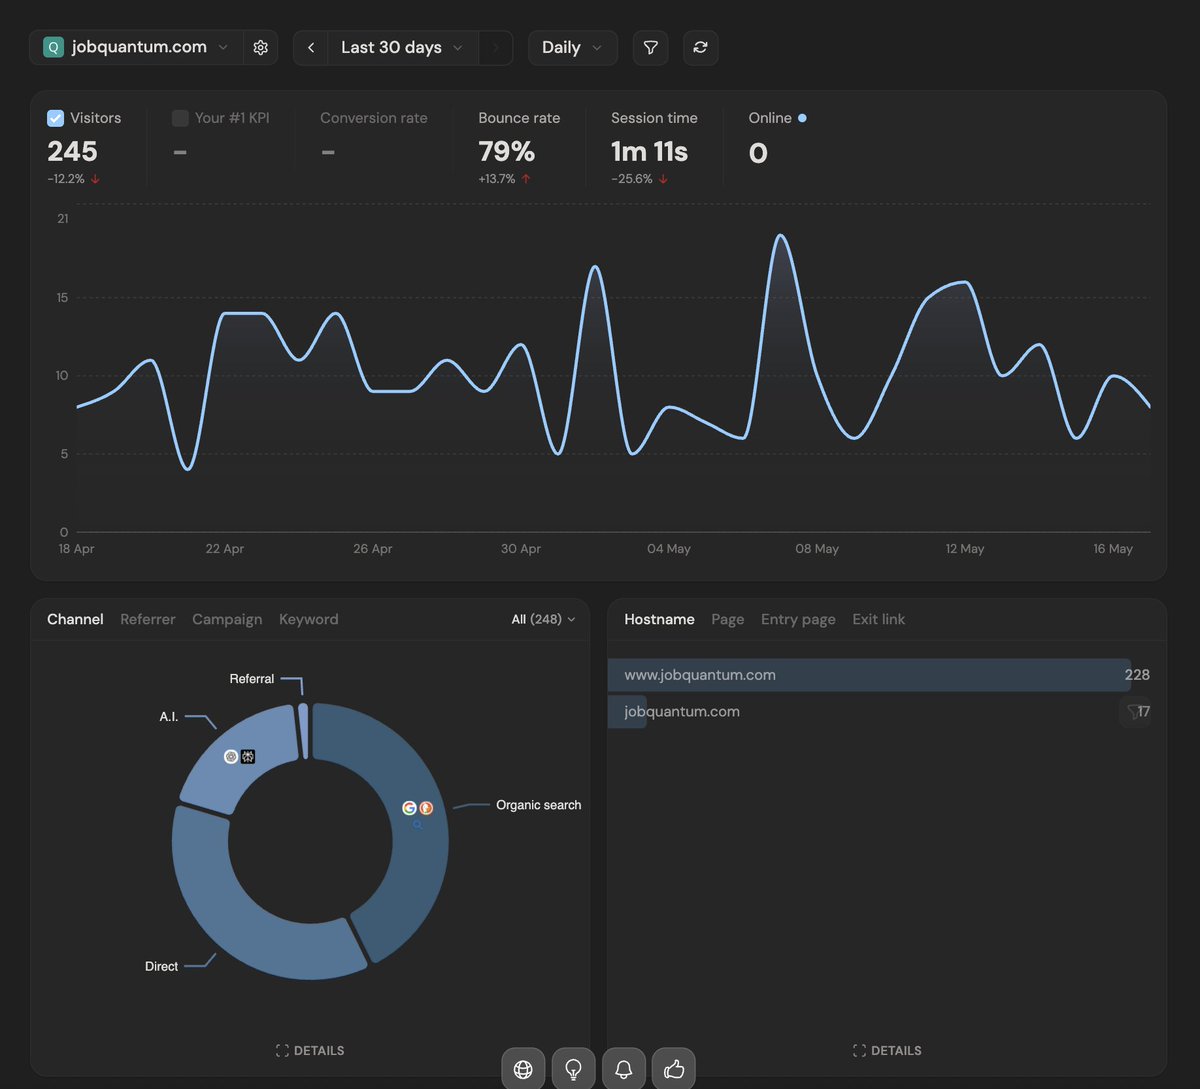The width and height of the screenshot is (1200, 1089).
Task: Switch to the Referrer tab
Action: [148, 619]
